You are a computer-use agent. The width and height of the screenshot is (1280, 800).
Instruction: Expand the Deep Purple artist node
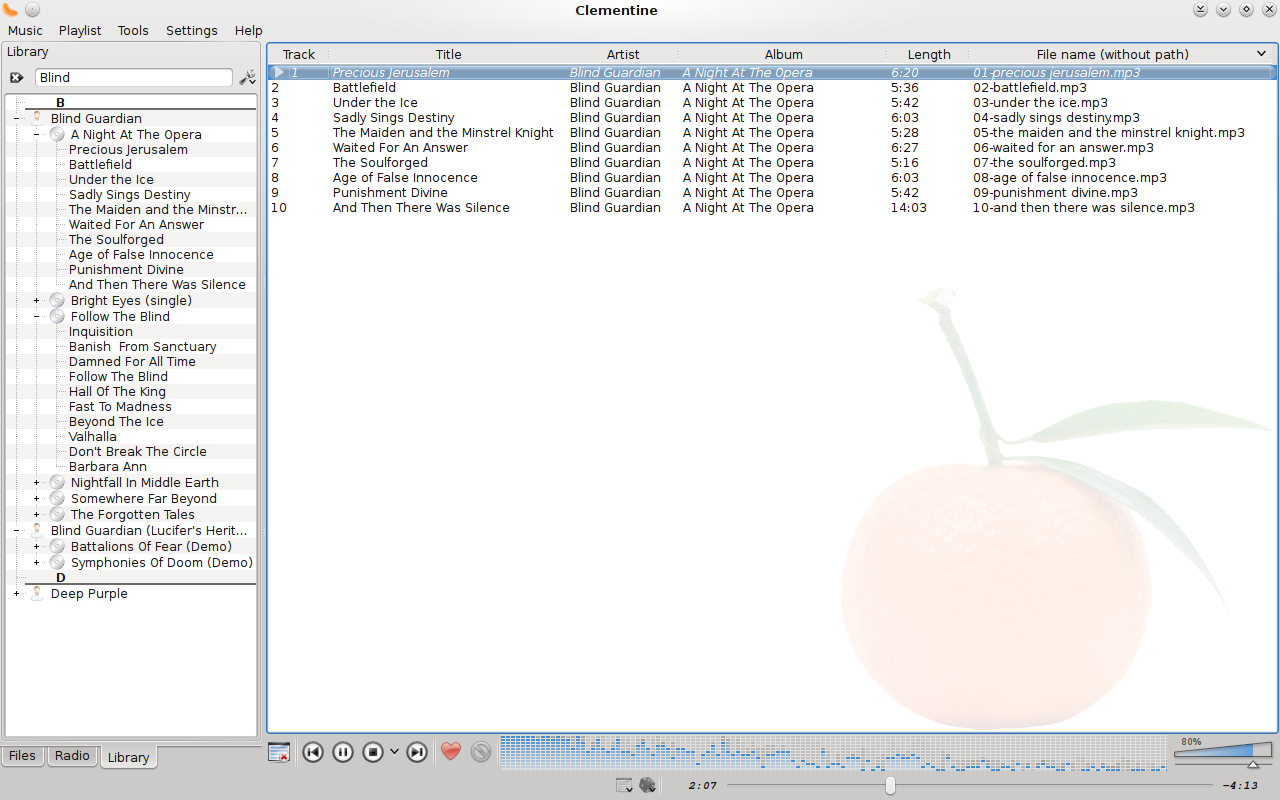click(17, 593)
